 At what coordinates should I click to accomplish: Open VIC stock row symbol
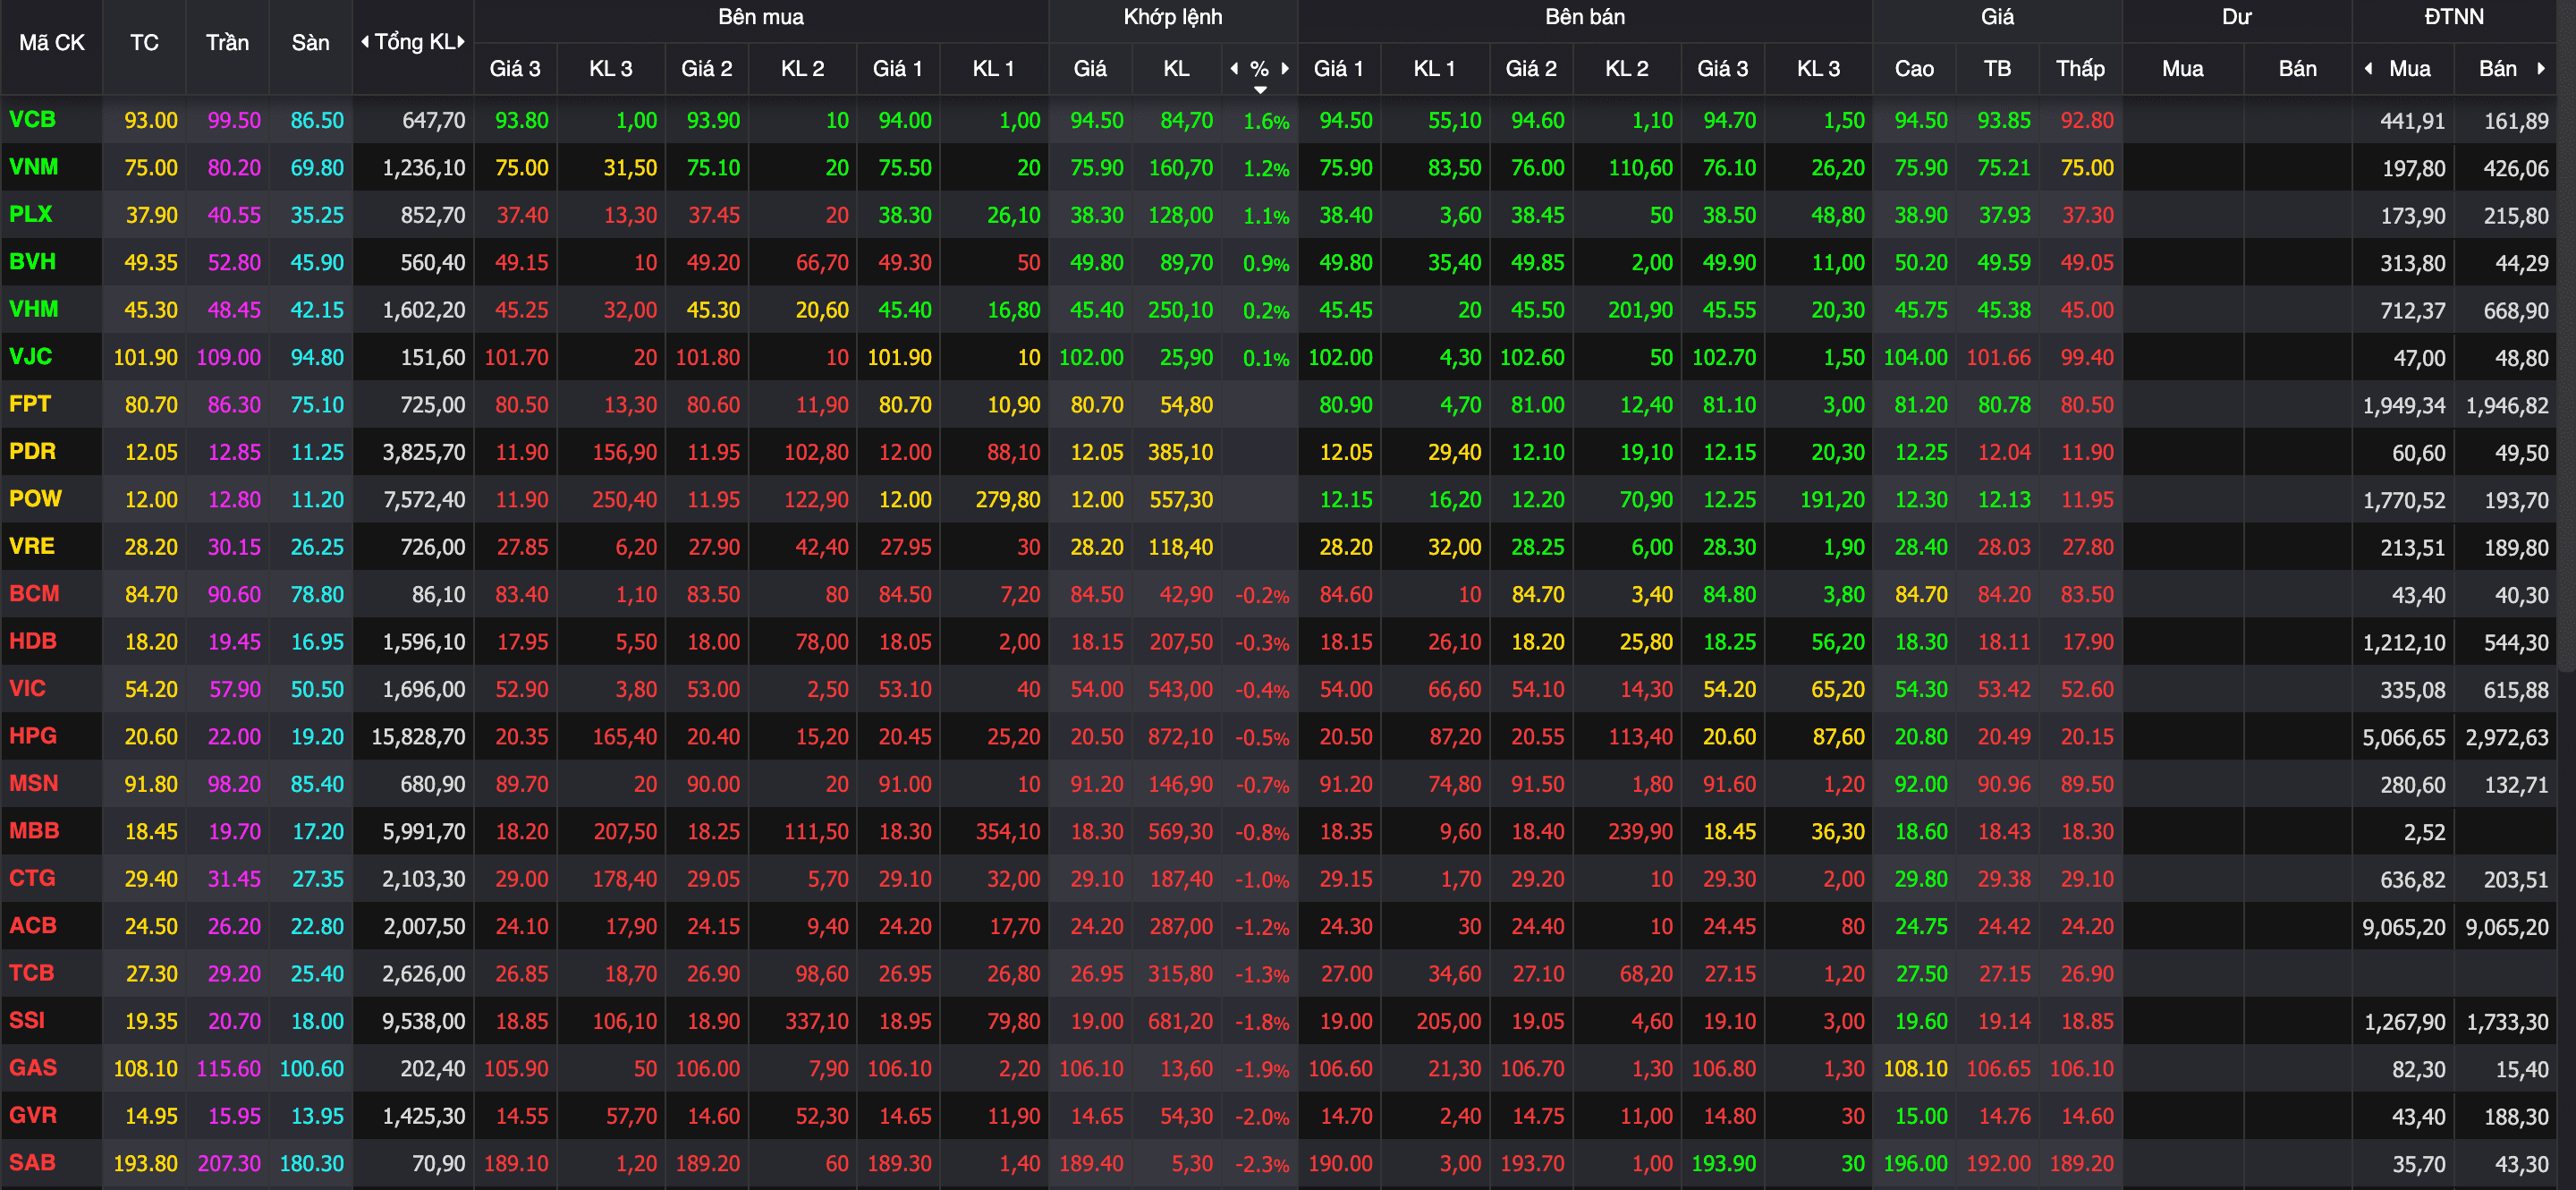point(27,688)
